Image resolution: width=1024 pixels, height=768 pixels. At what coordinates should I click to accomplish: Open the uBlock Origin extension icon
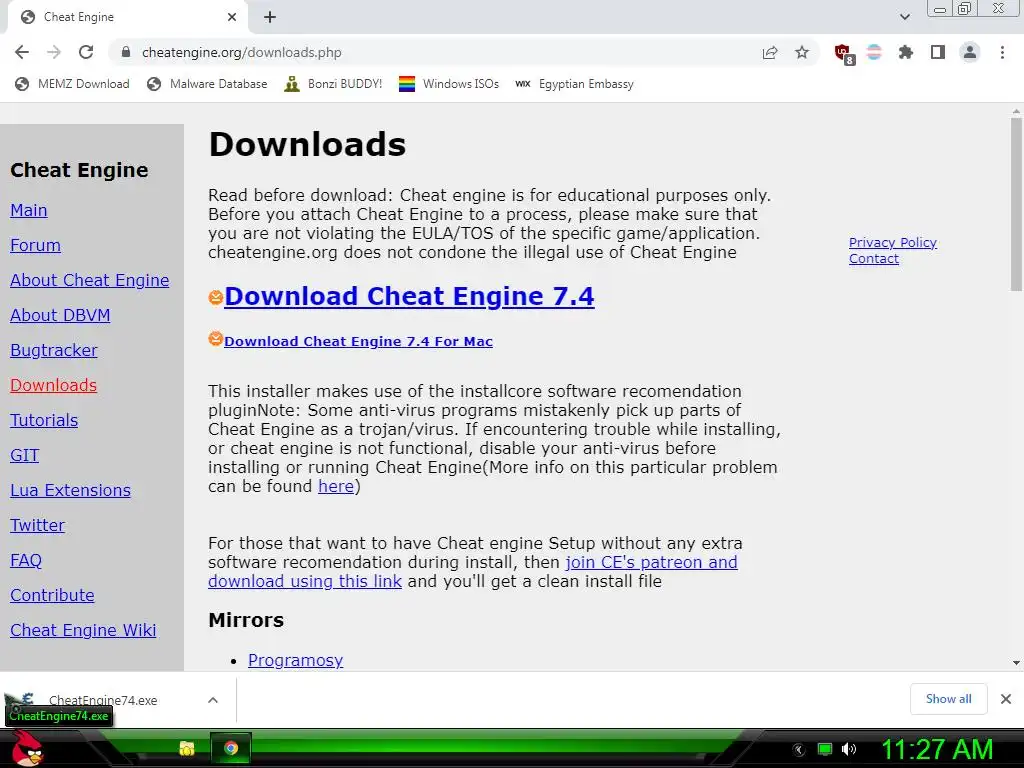coord(844,54)
